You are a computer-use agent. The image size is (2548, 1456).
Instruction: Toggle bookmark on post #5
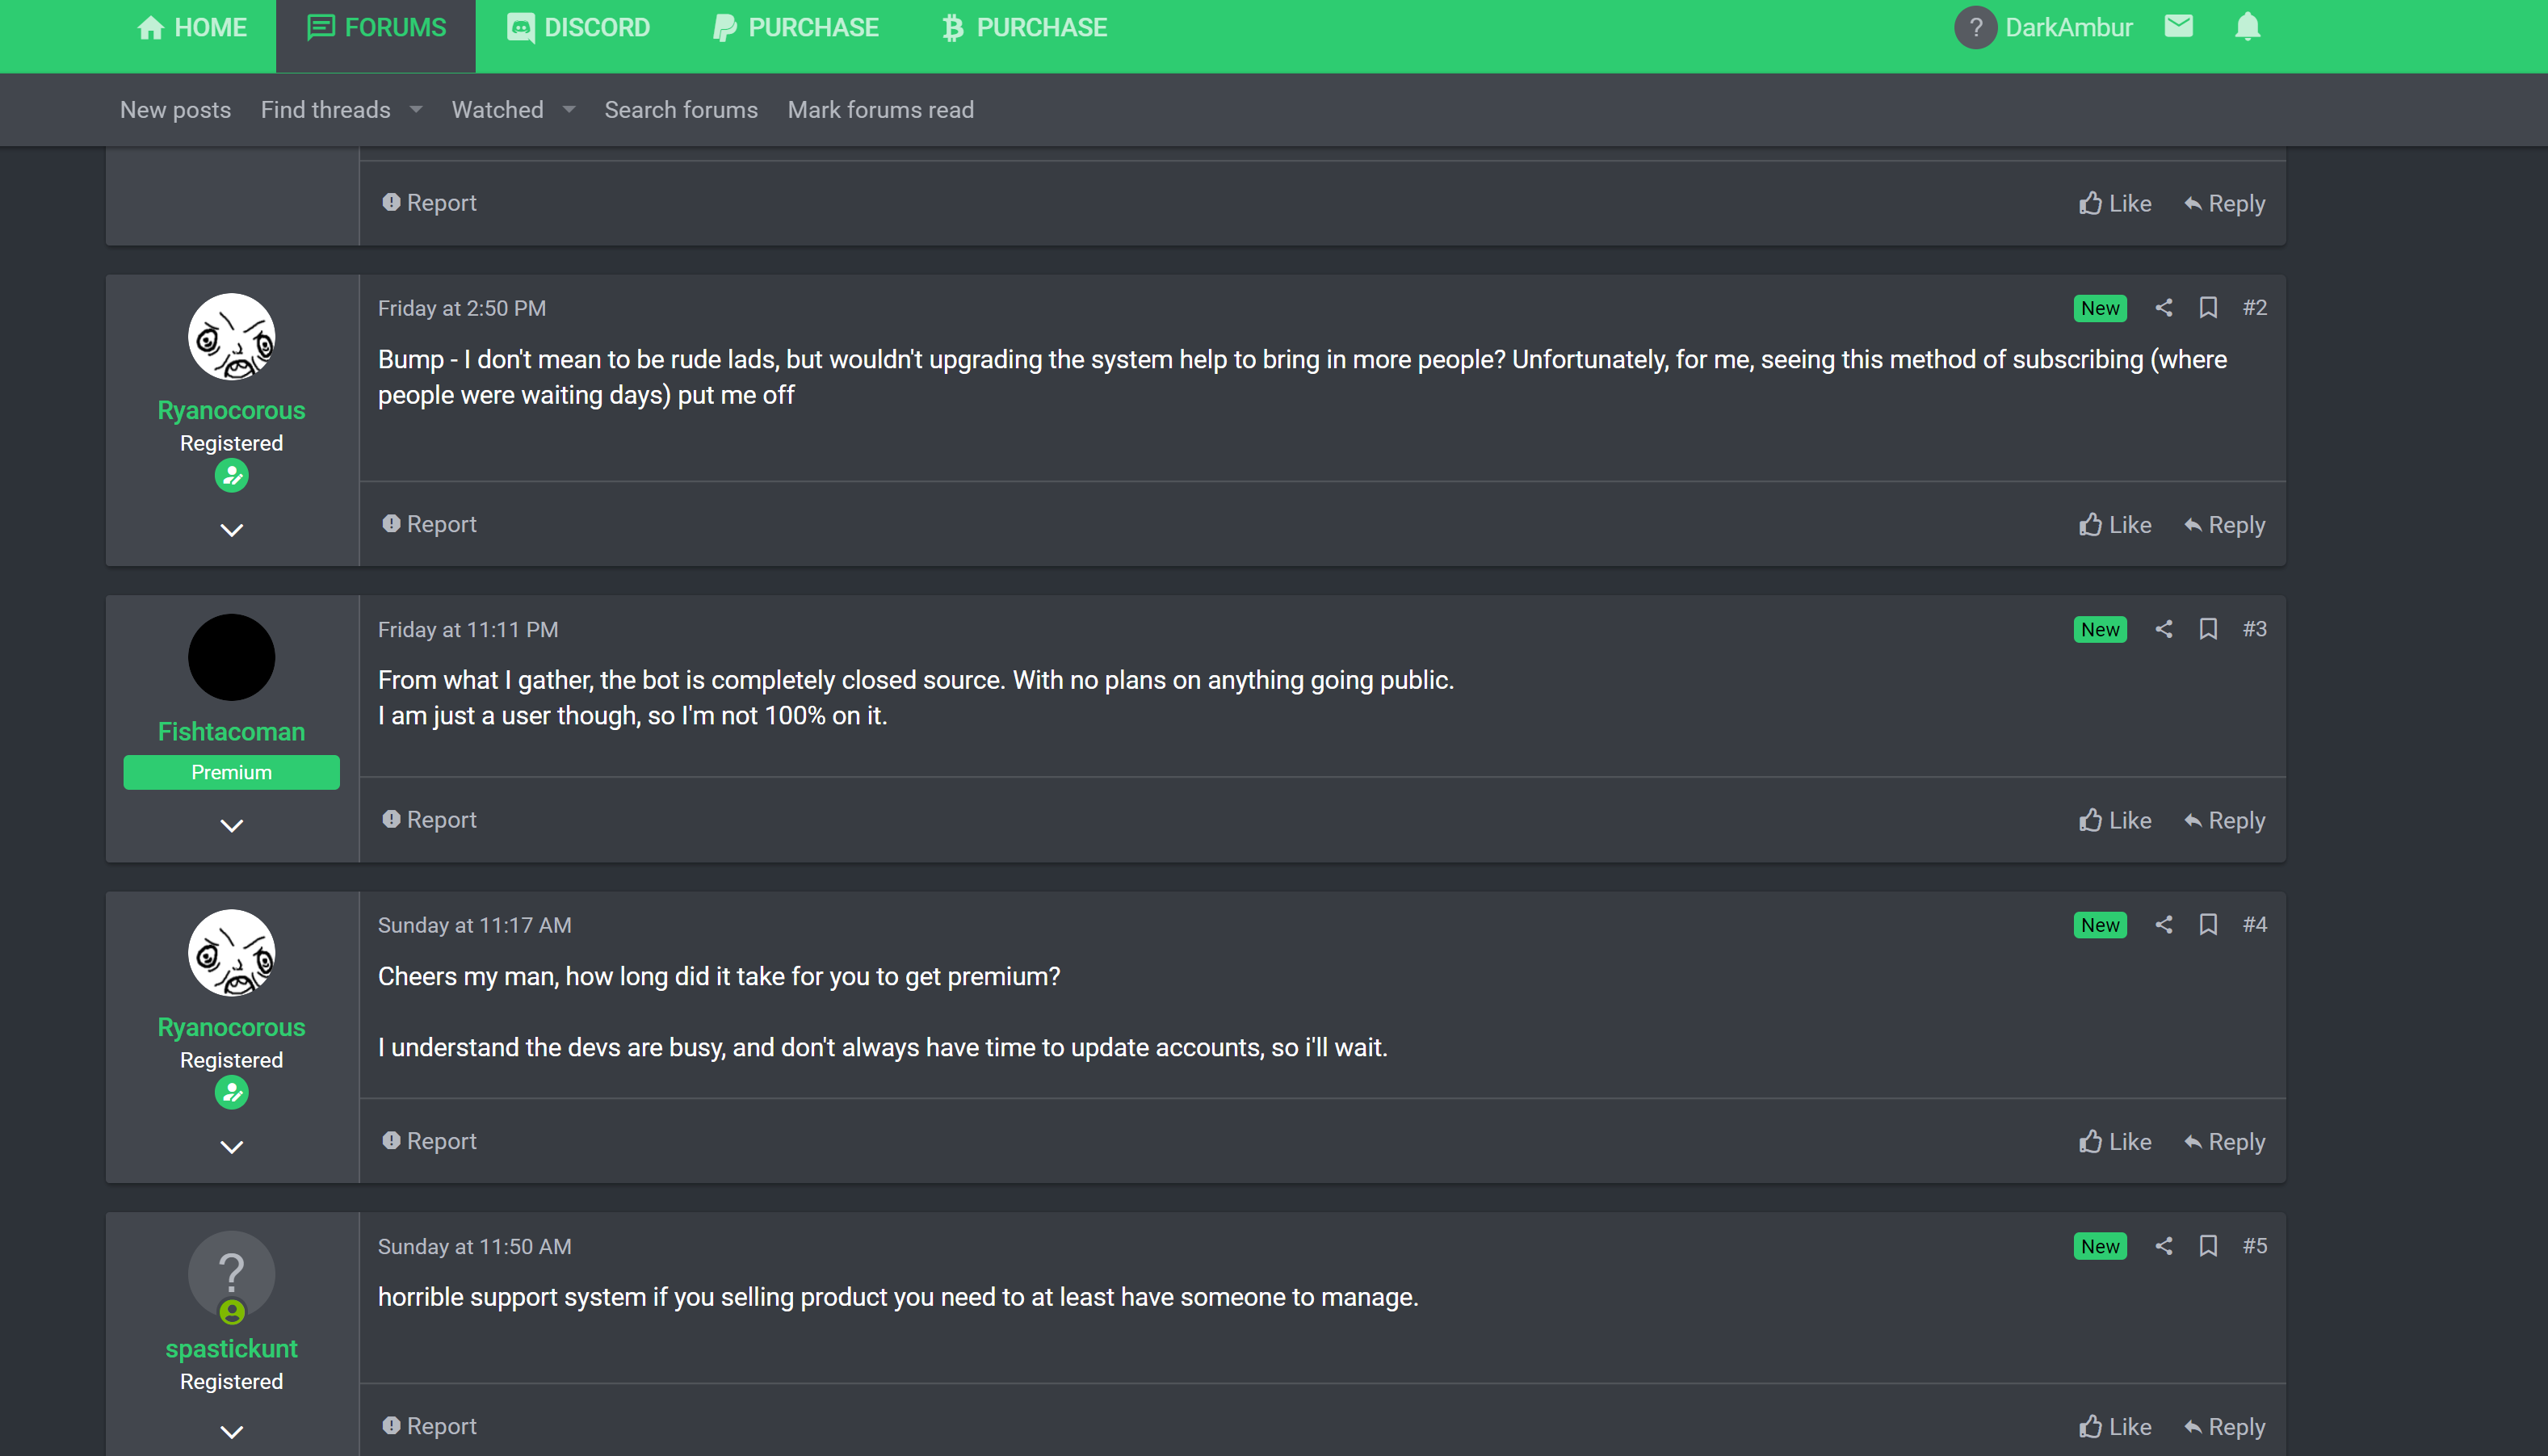[x=2208, y=1246]
